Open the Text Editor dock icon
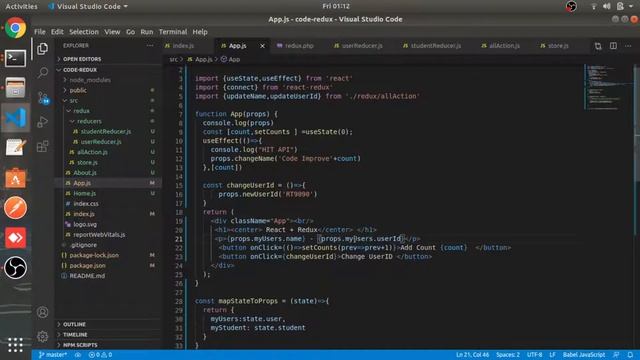The width and height of the screenshot is (640, 360). point(16,147)
